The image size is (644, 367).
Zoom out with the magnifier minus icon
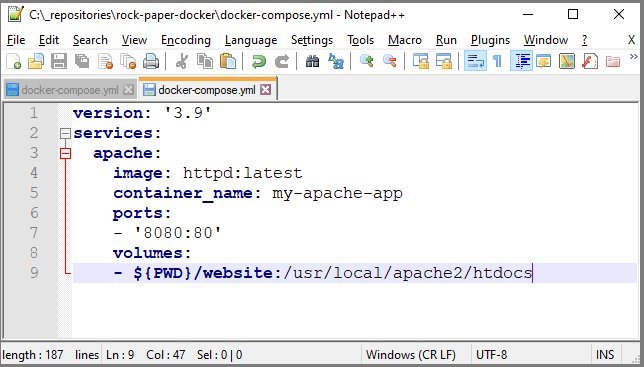pos(389,62)
